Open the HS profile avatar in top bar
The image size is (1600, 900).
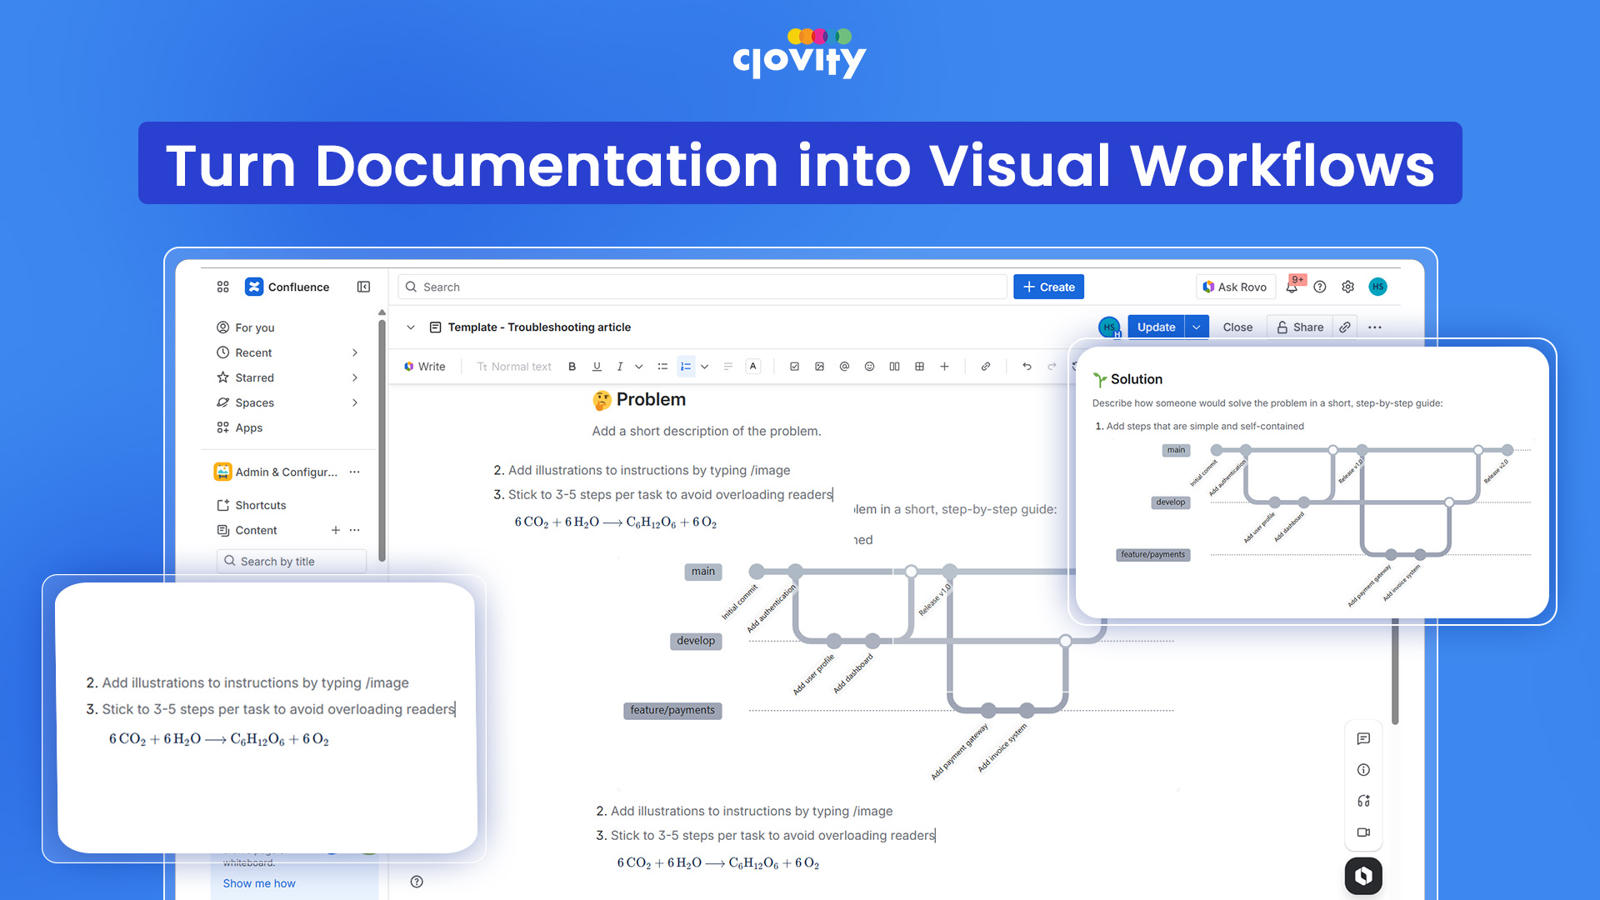tap(1378, 287)
